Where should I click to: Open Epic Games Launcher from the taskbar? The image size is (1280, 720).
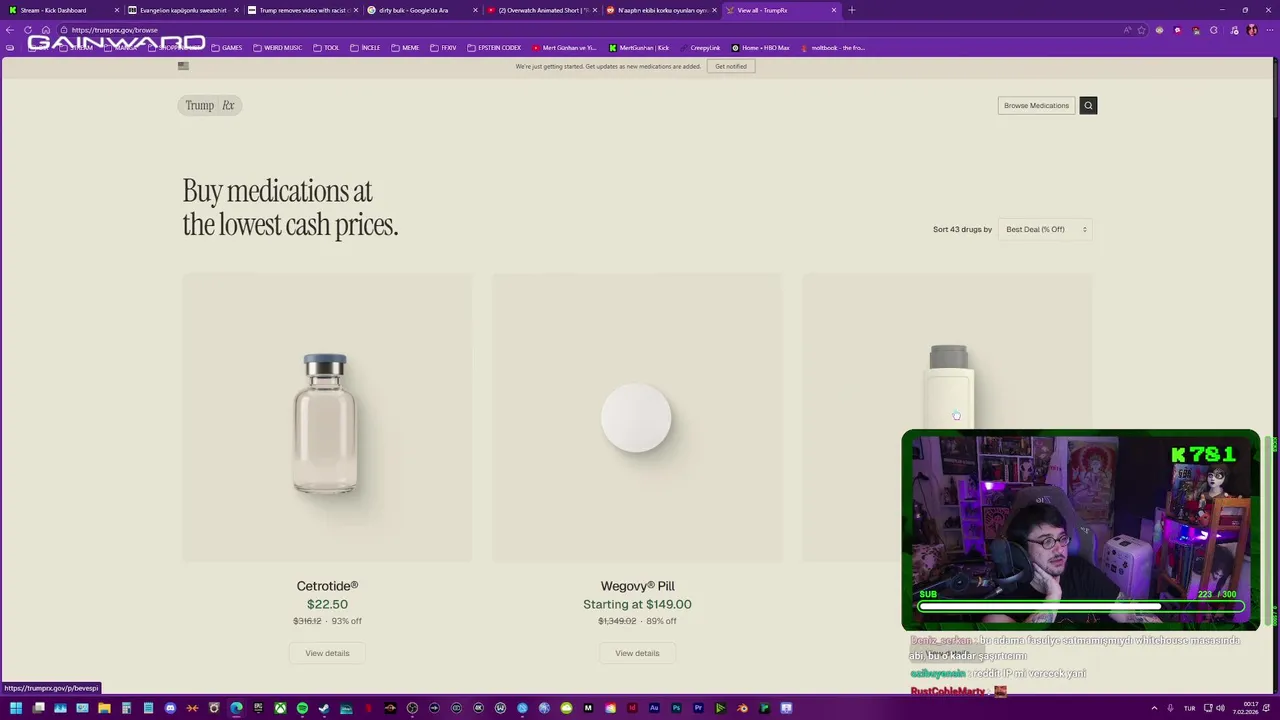pyautogui.click(x=258, y=708)
